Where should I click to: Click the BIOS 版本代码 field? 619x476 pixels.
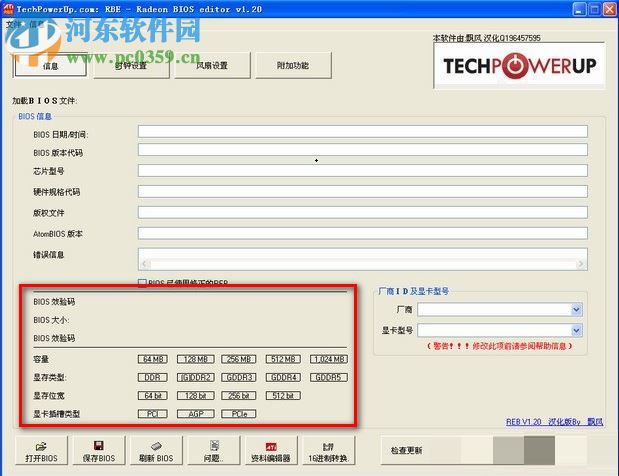tap(362, 150)
